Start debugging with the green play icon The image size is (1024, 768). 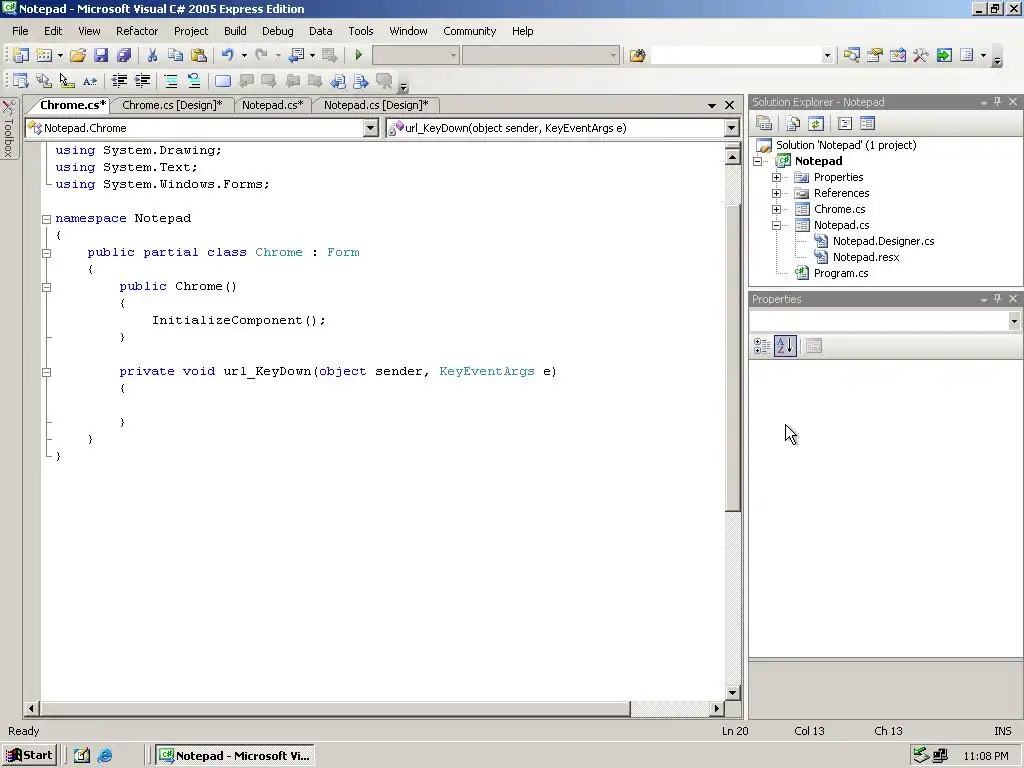point(359,56)
